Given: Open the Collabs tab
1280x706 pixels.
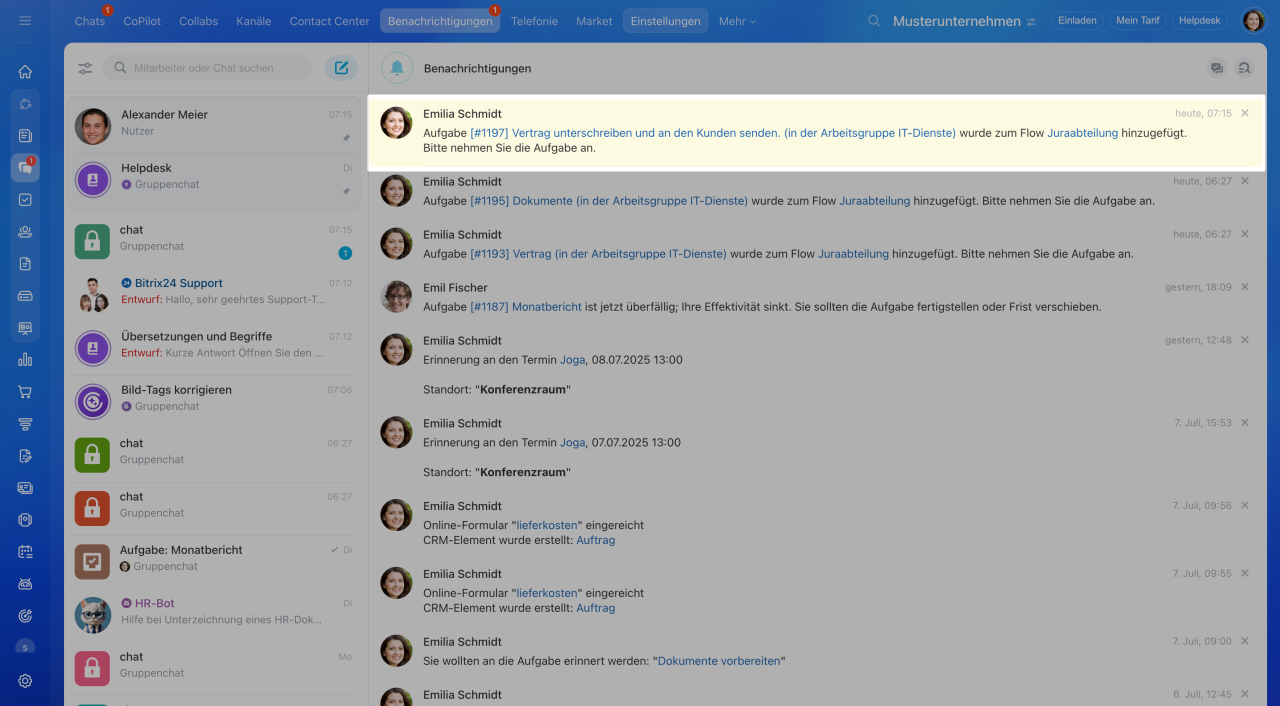Looking at the screenshot, I should (199, 21).
